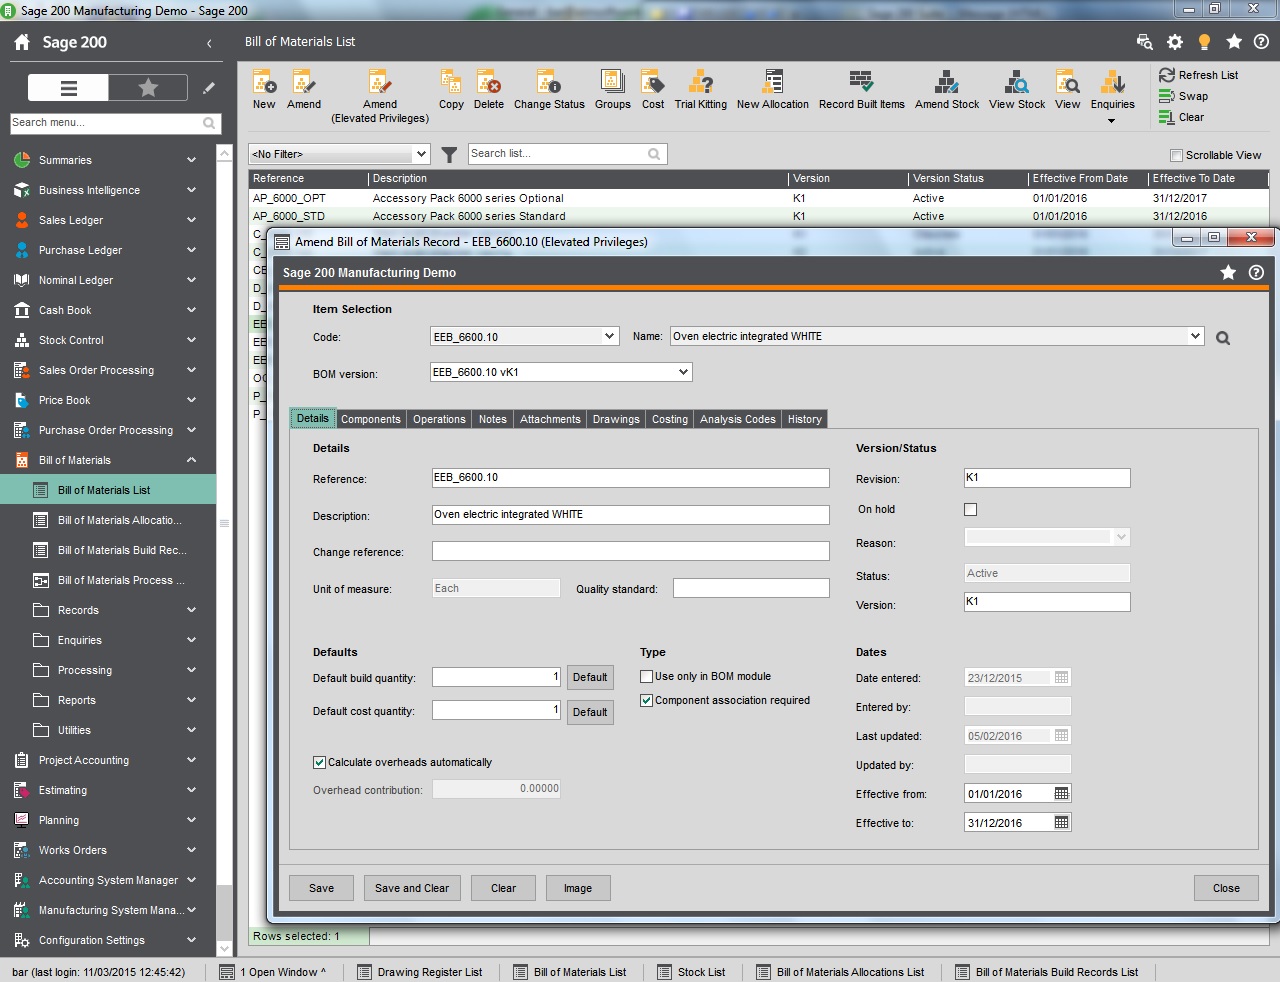Click the Description input field

coord(630,514)
